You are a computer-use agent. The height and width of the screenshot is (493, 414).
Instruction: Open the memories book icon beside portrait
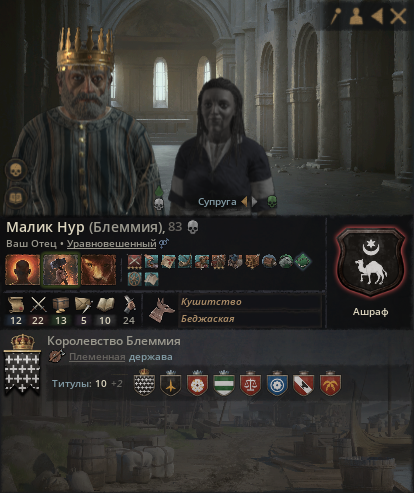click(x=16, y=198)
